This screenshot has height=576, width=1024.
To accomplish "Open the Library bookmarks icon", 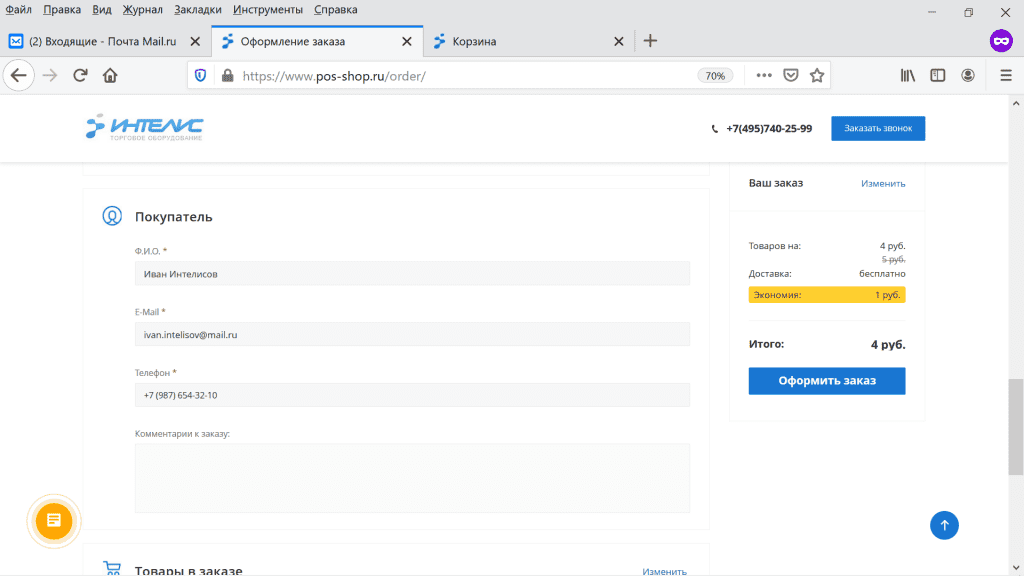I will (x=908, y=75).
